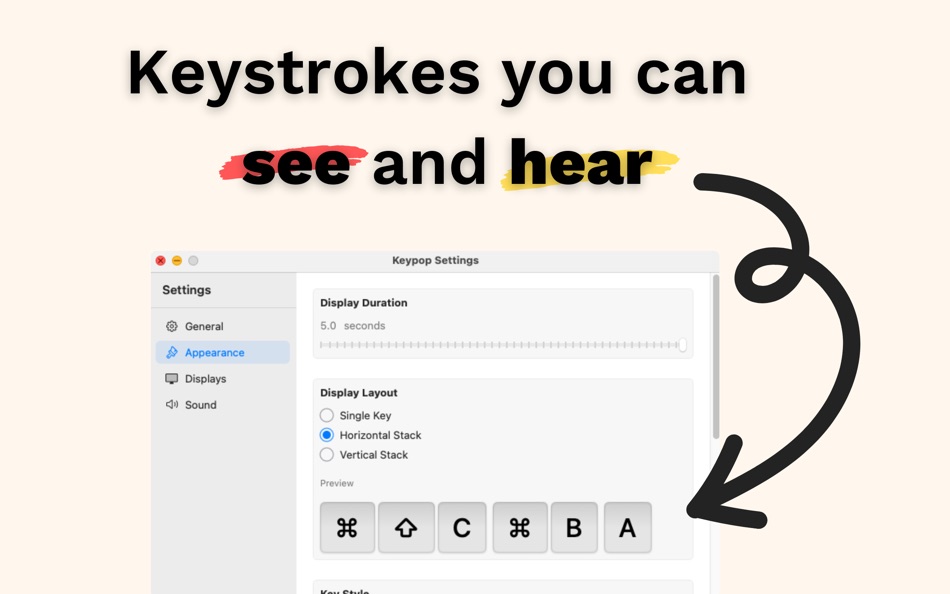Screen dimensions: 950x594
Task: Click the gear icon beside General
Action: click(x=170, y=326)
